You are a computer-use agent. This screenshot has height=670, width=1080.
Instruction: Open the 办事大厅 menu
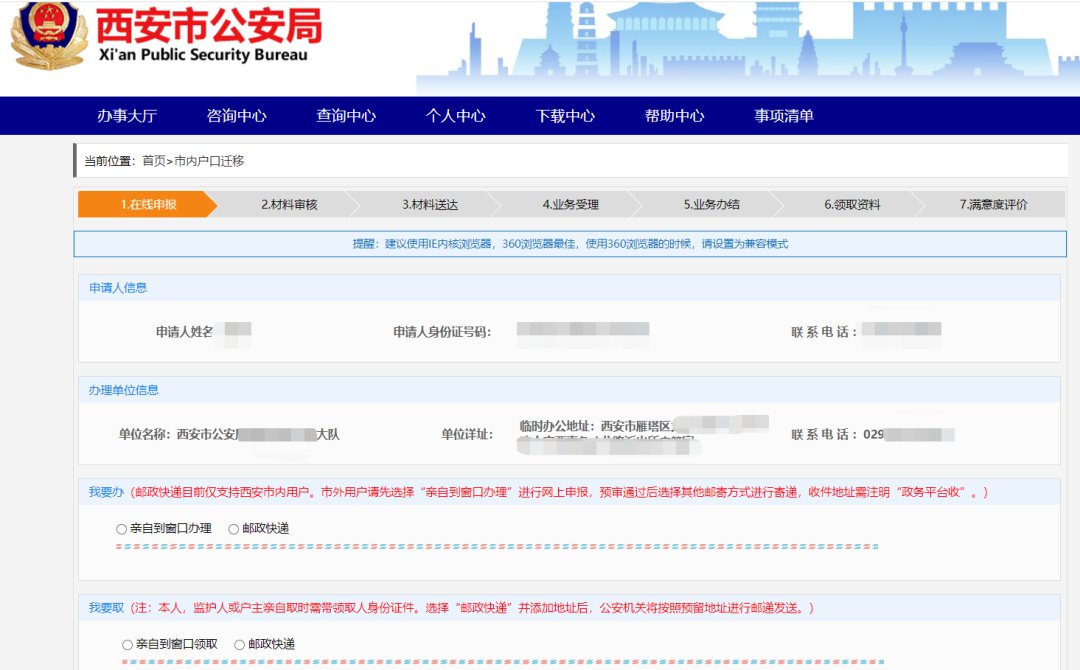[x=127, y=115]
